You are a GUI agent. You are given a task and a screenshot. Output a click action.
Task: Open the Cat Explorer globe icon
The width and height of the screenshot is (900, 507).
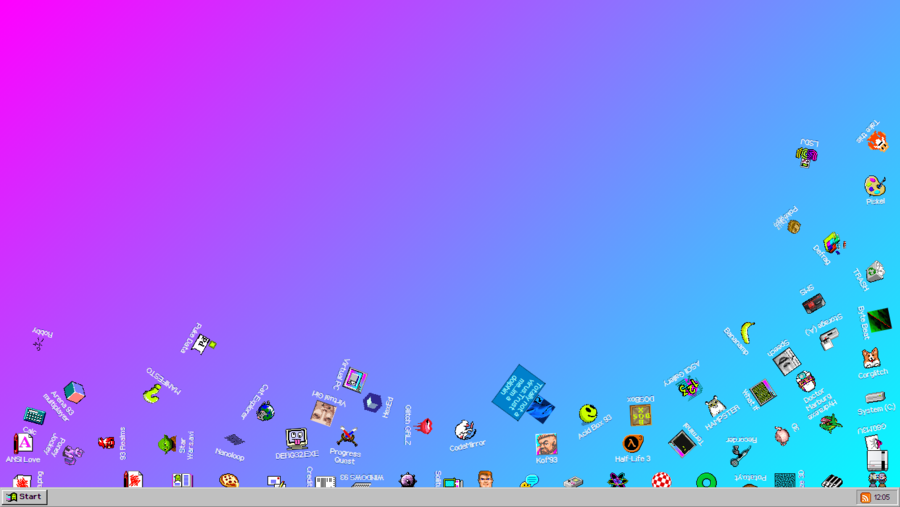pos(265,411)
